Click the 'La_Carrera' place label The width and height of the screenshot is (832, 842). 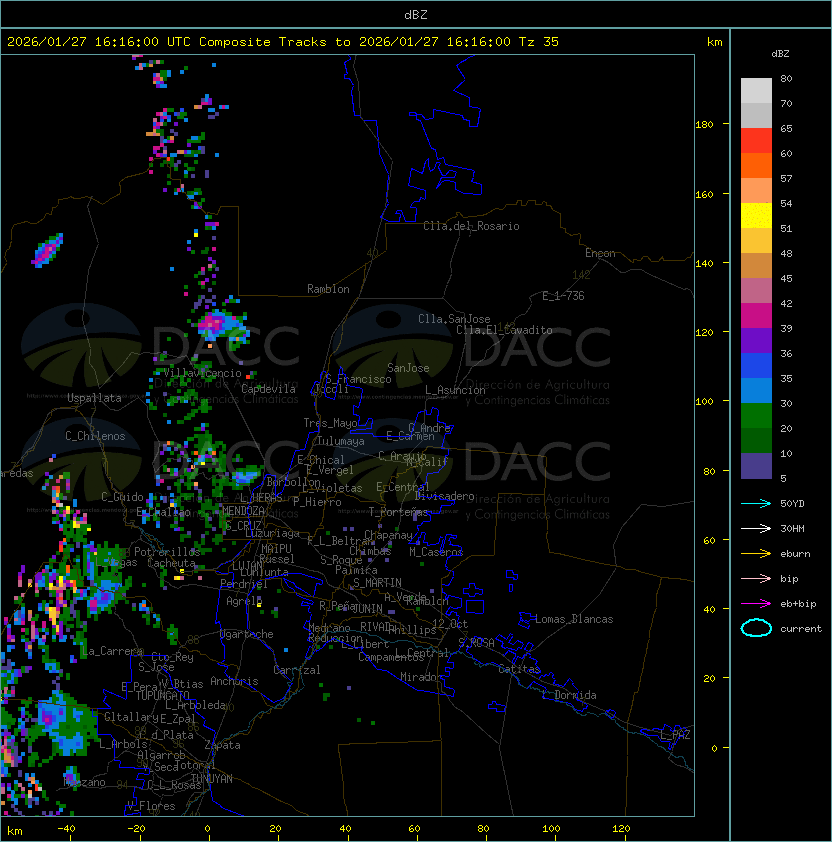[112, 651]
